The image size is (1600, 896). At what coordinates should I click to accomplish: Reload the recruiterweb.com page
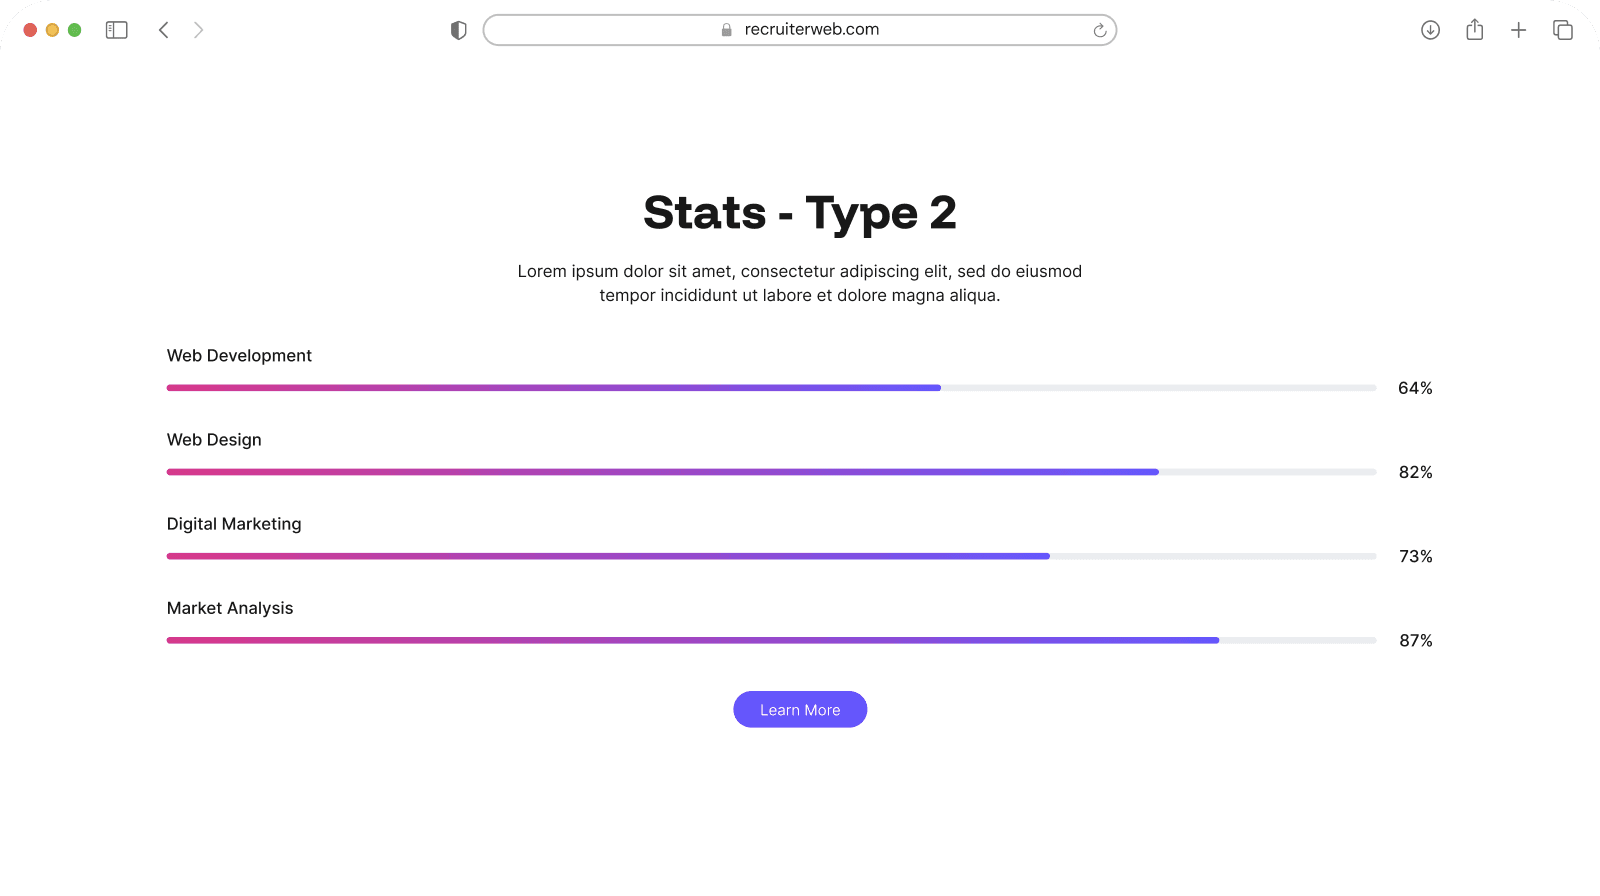click(x=1100, y=29)
